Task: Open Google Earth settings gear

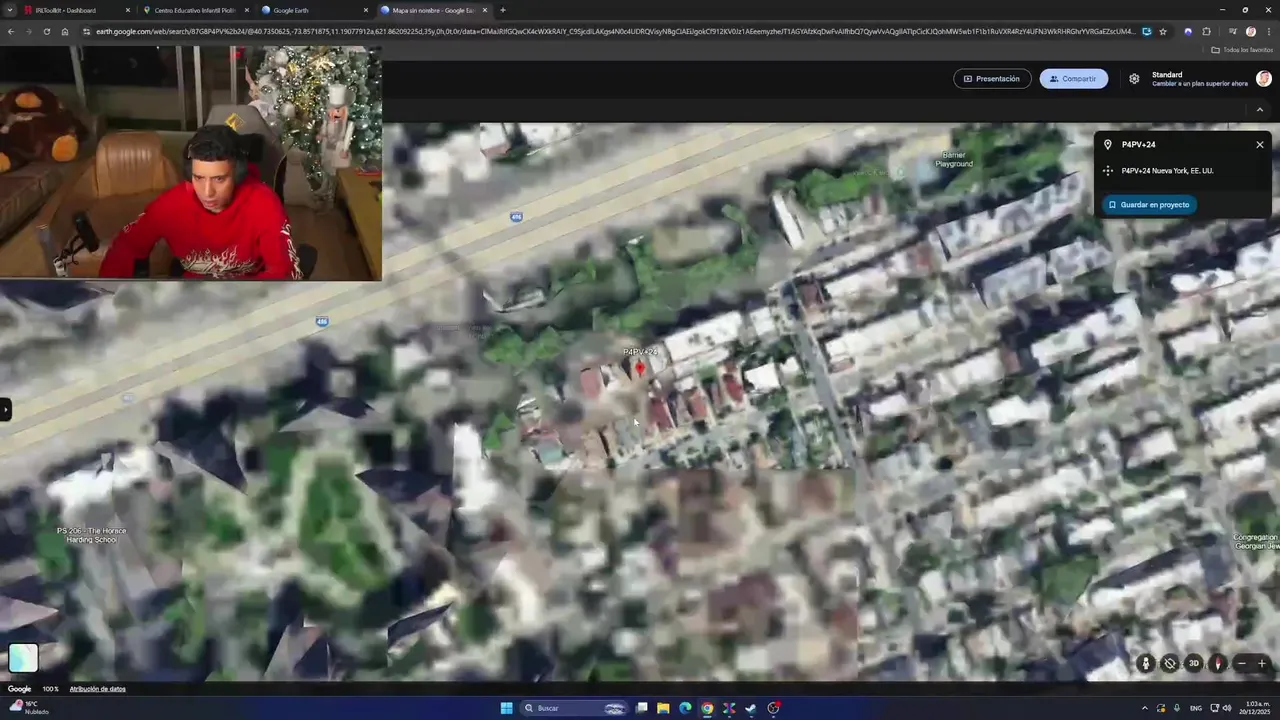Action: [1134, 79]
